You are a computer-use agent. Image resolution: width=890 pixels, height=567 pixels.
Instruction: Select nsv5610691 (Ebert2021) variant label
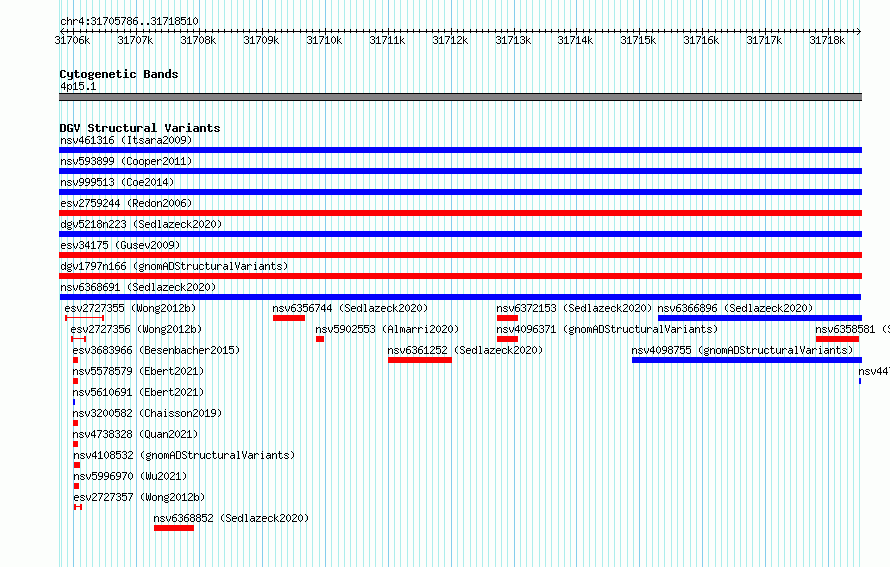(x=138, y=392)
